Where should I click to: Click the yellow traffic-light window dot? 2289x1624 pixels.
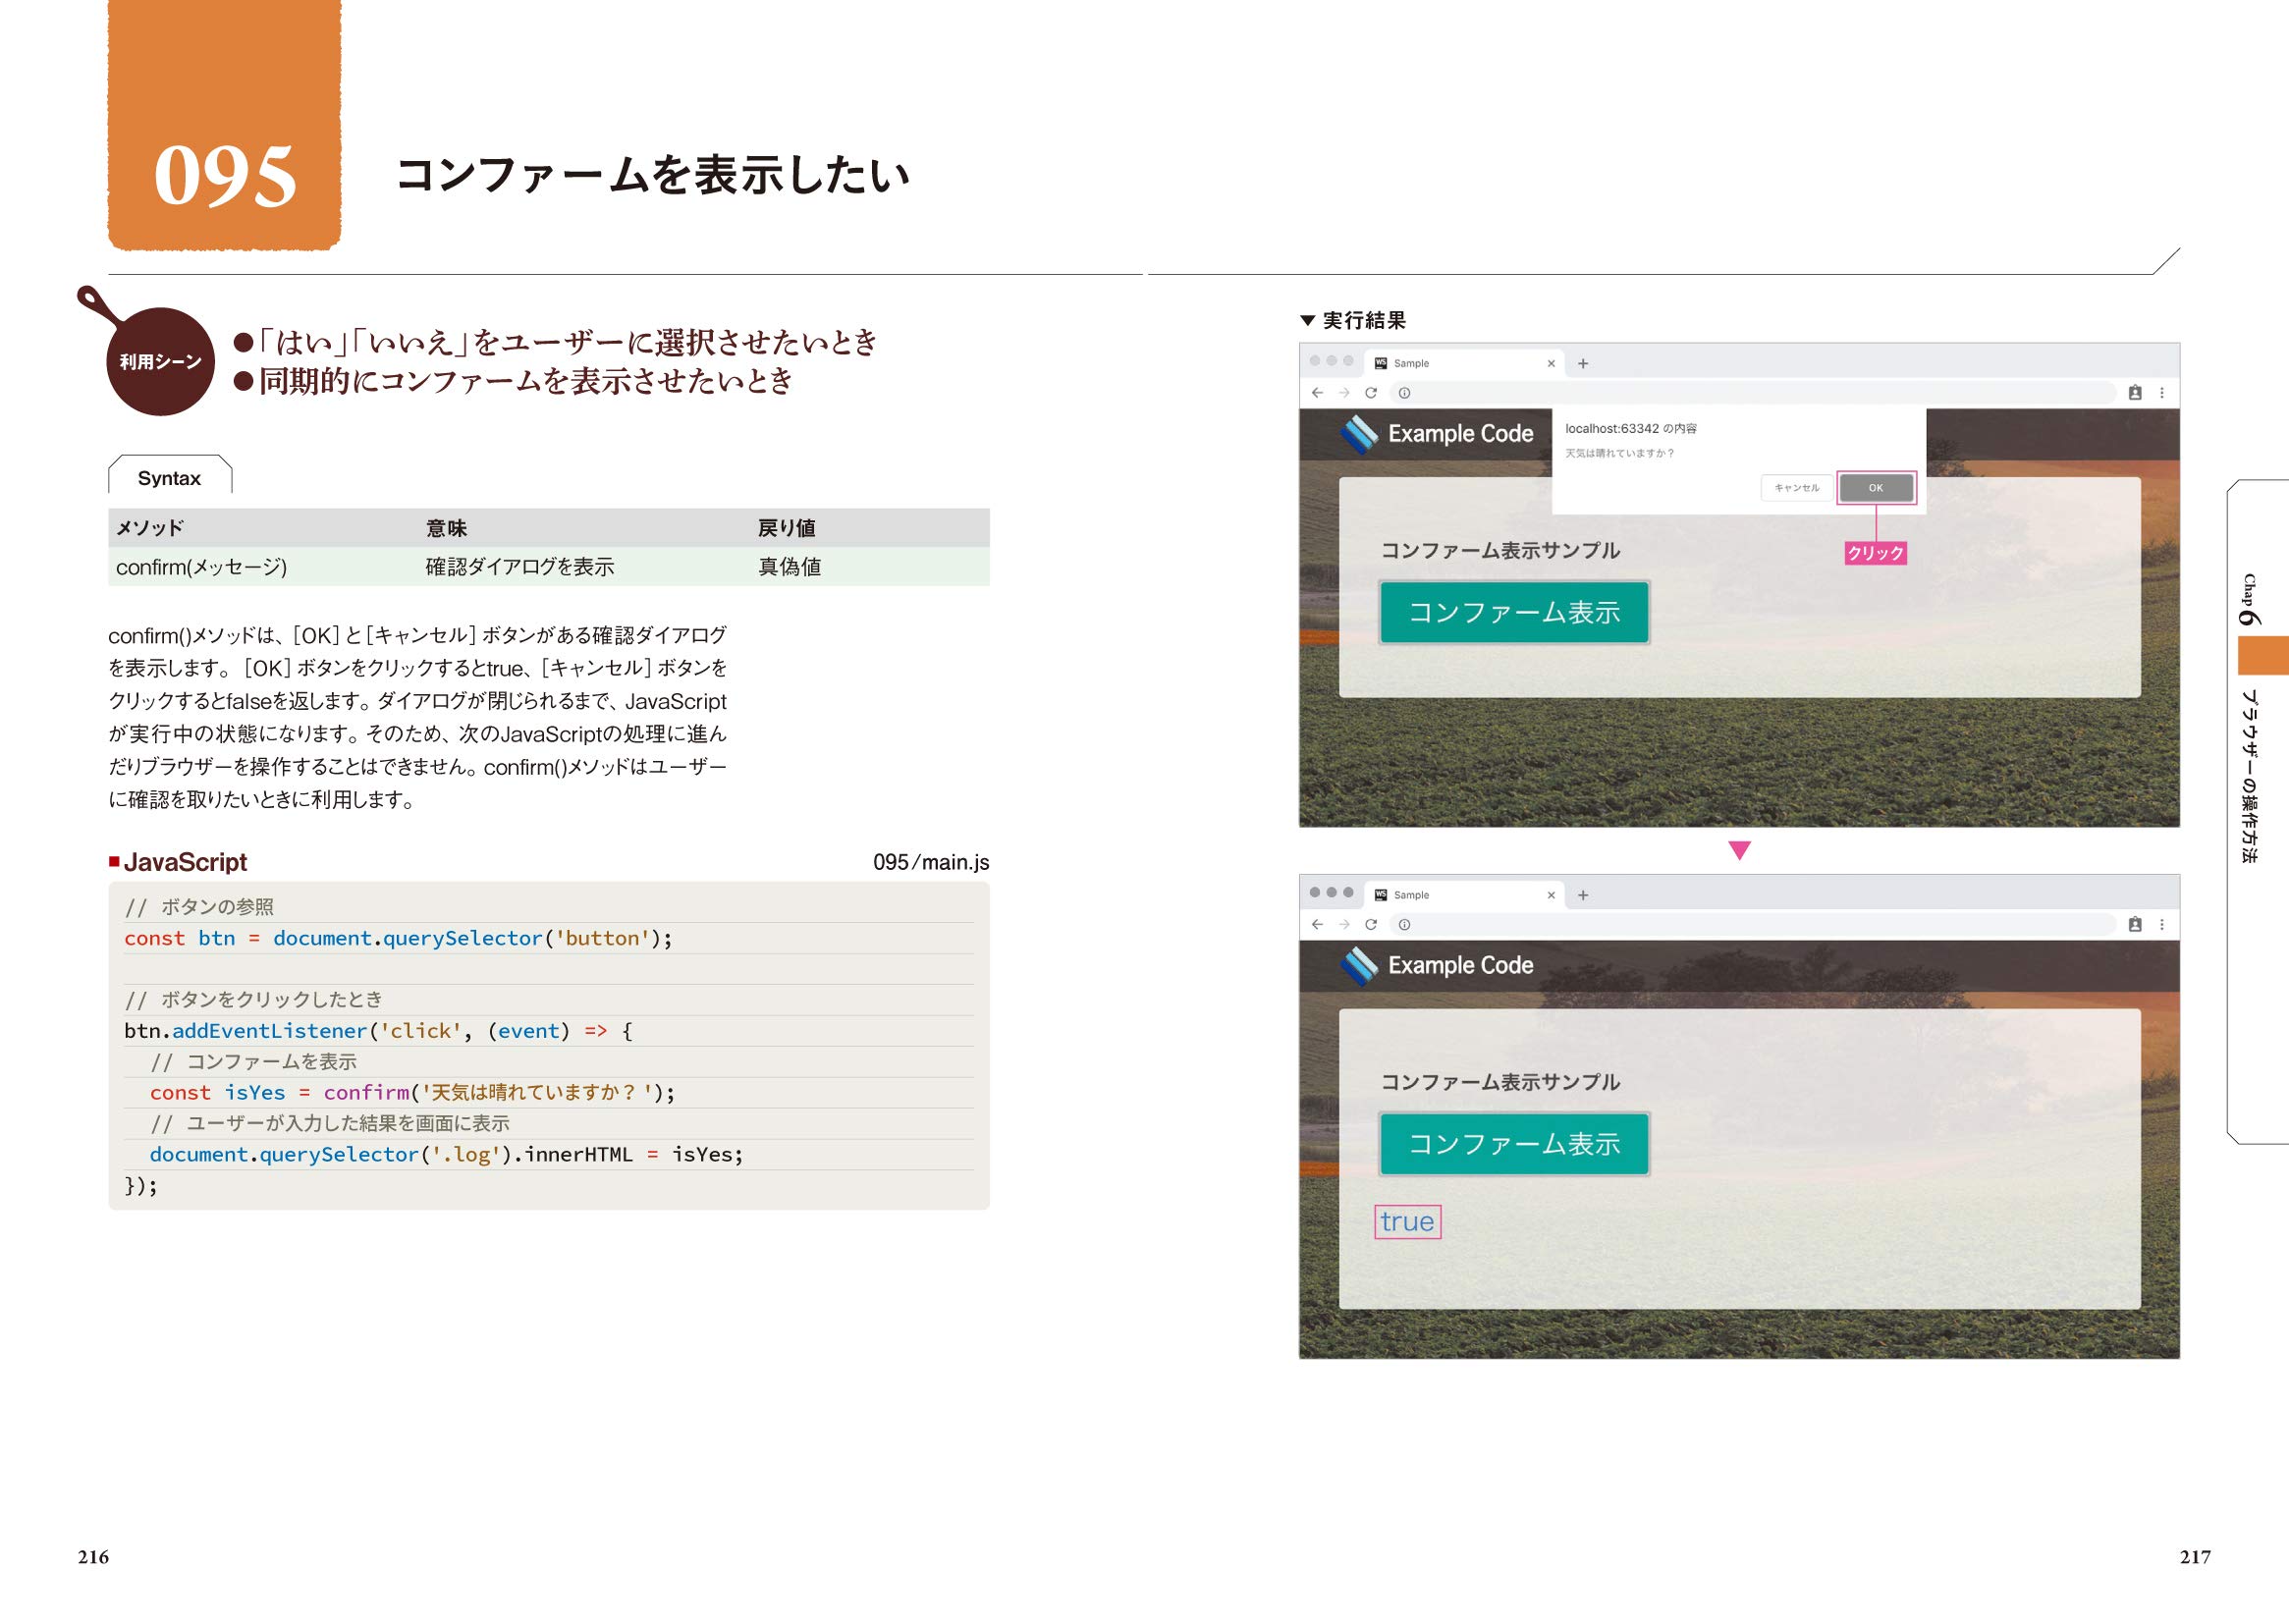pyautogui.click(x=1331, y=362)
